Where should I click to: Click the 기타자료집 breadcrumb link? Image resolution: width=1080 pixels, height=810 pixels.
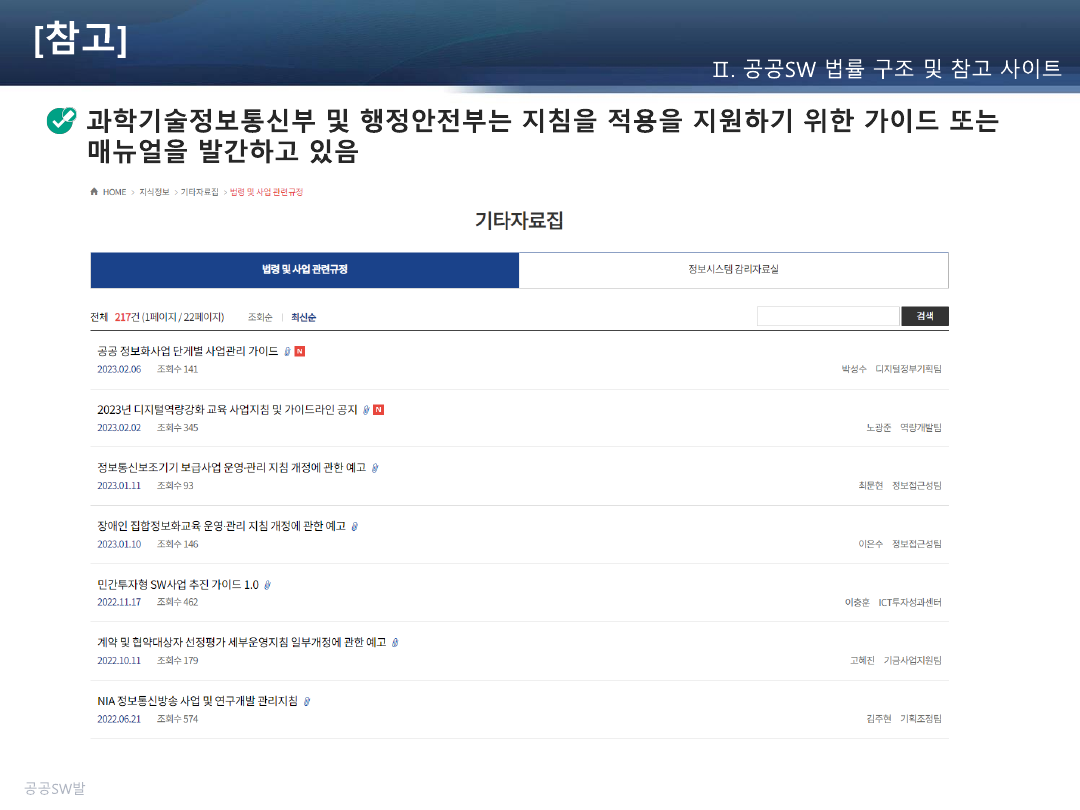[199, 192]
